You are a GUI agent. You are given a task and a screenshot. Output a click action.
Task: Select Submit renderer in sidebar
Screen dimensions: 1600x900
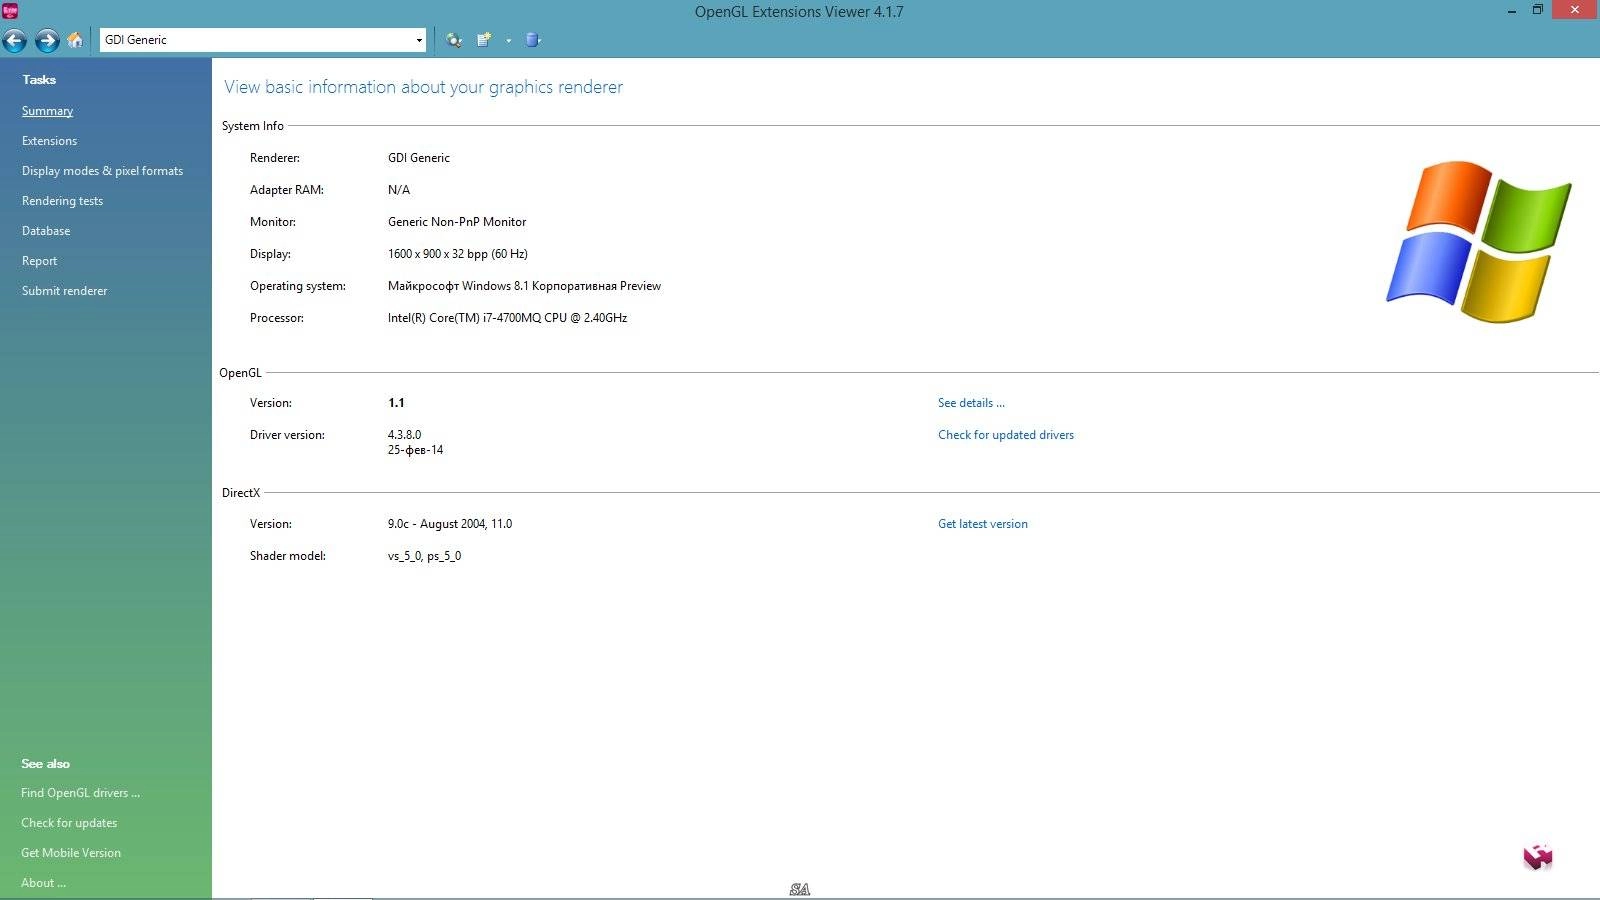click(64, 291)
